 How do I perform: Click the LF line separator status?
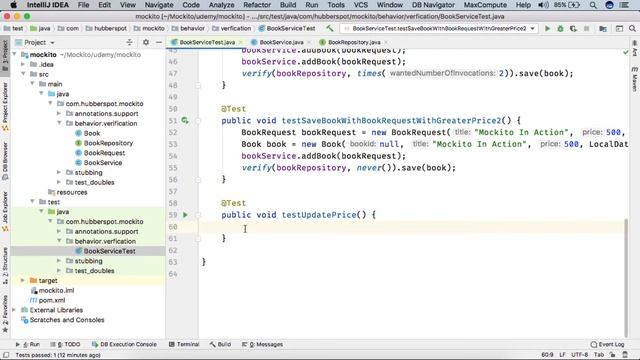tap(562, 355)
